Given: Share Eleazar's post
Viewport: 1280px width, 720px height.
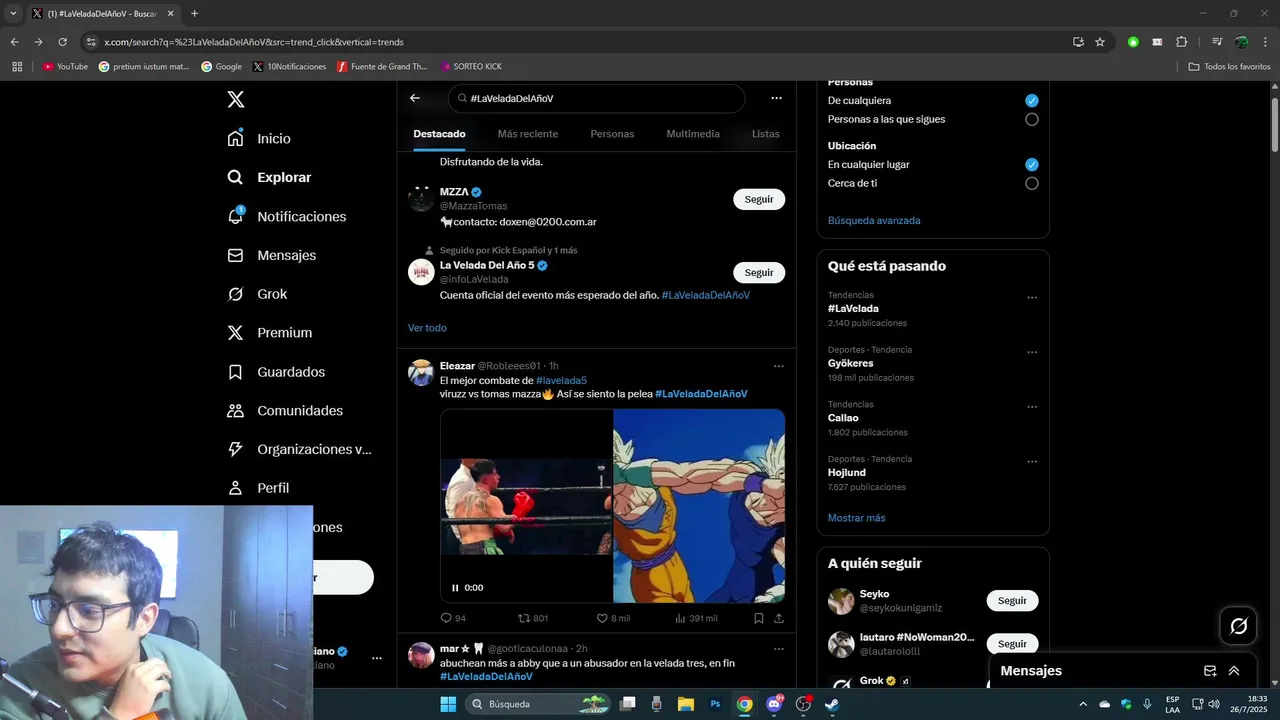Looking at the screenshot, I should tap(779, 618).
